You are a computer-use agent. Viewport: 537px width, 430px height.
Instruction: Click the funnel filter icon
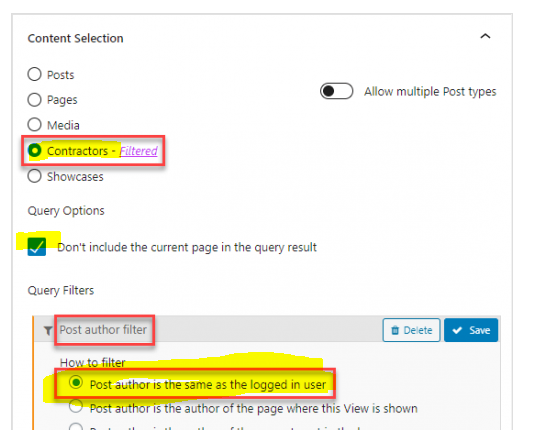click(48, 330)
